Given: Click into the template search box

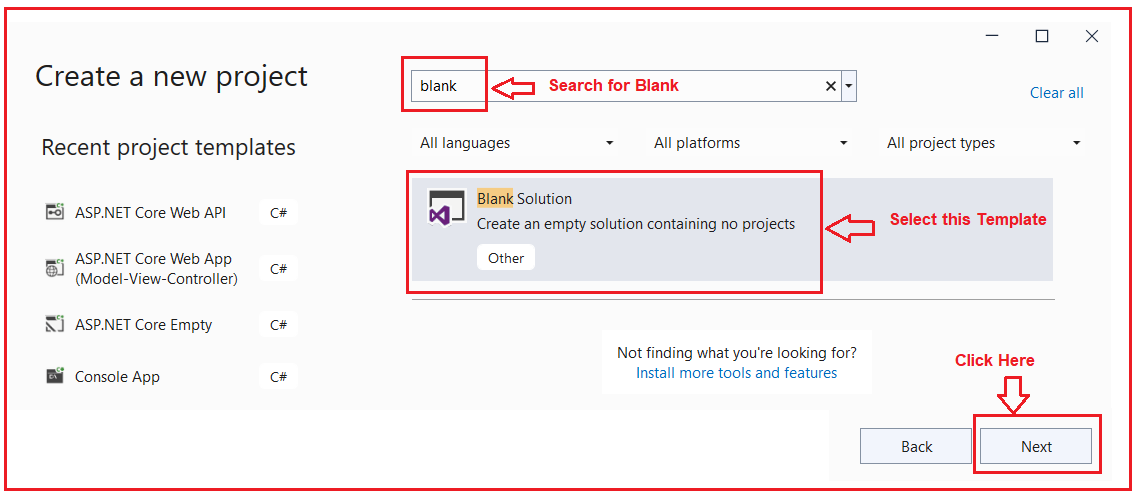Looking at the screenshot, I should coord(650,86).
